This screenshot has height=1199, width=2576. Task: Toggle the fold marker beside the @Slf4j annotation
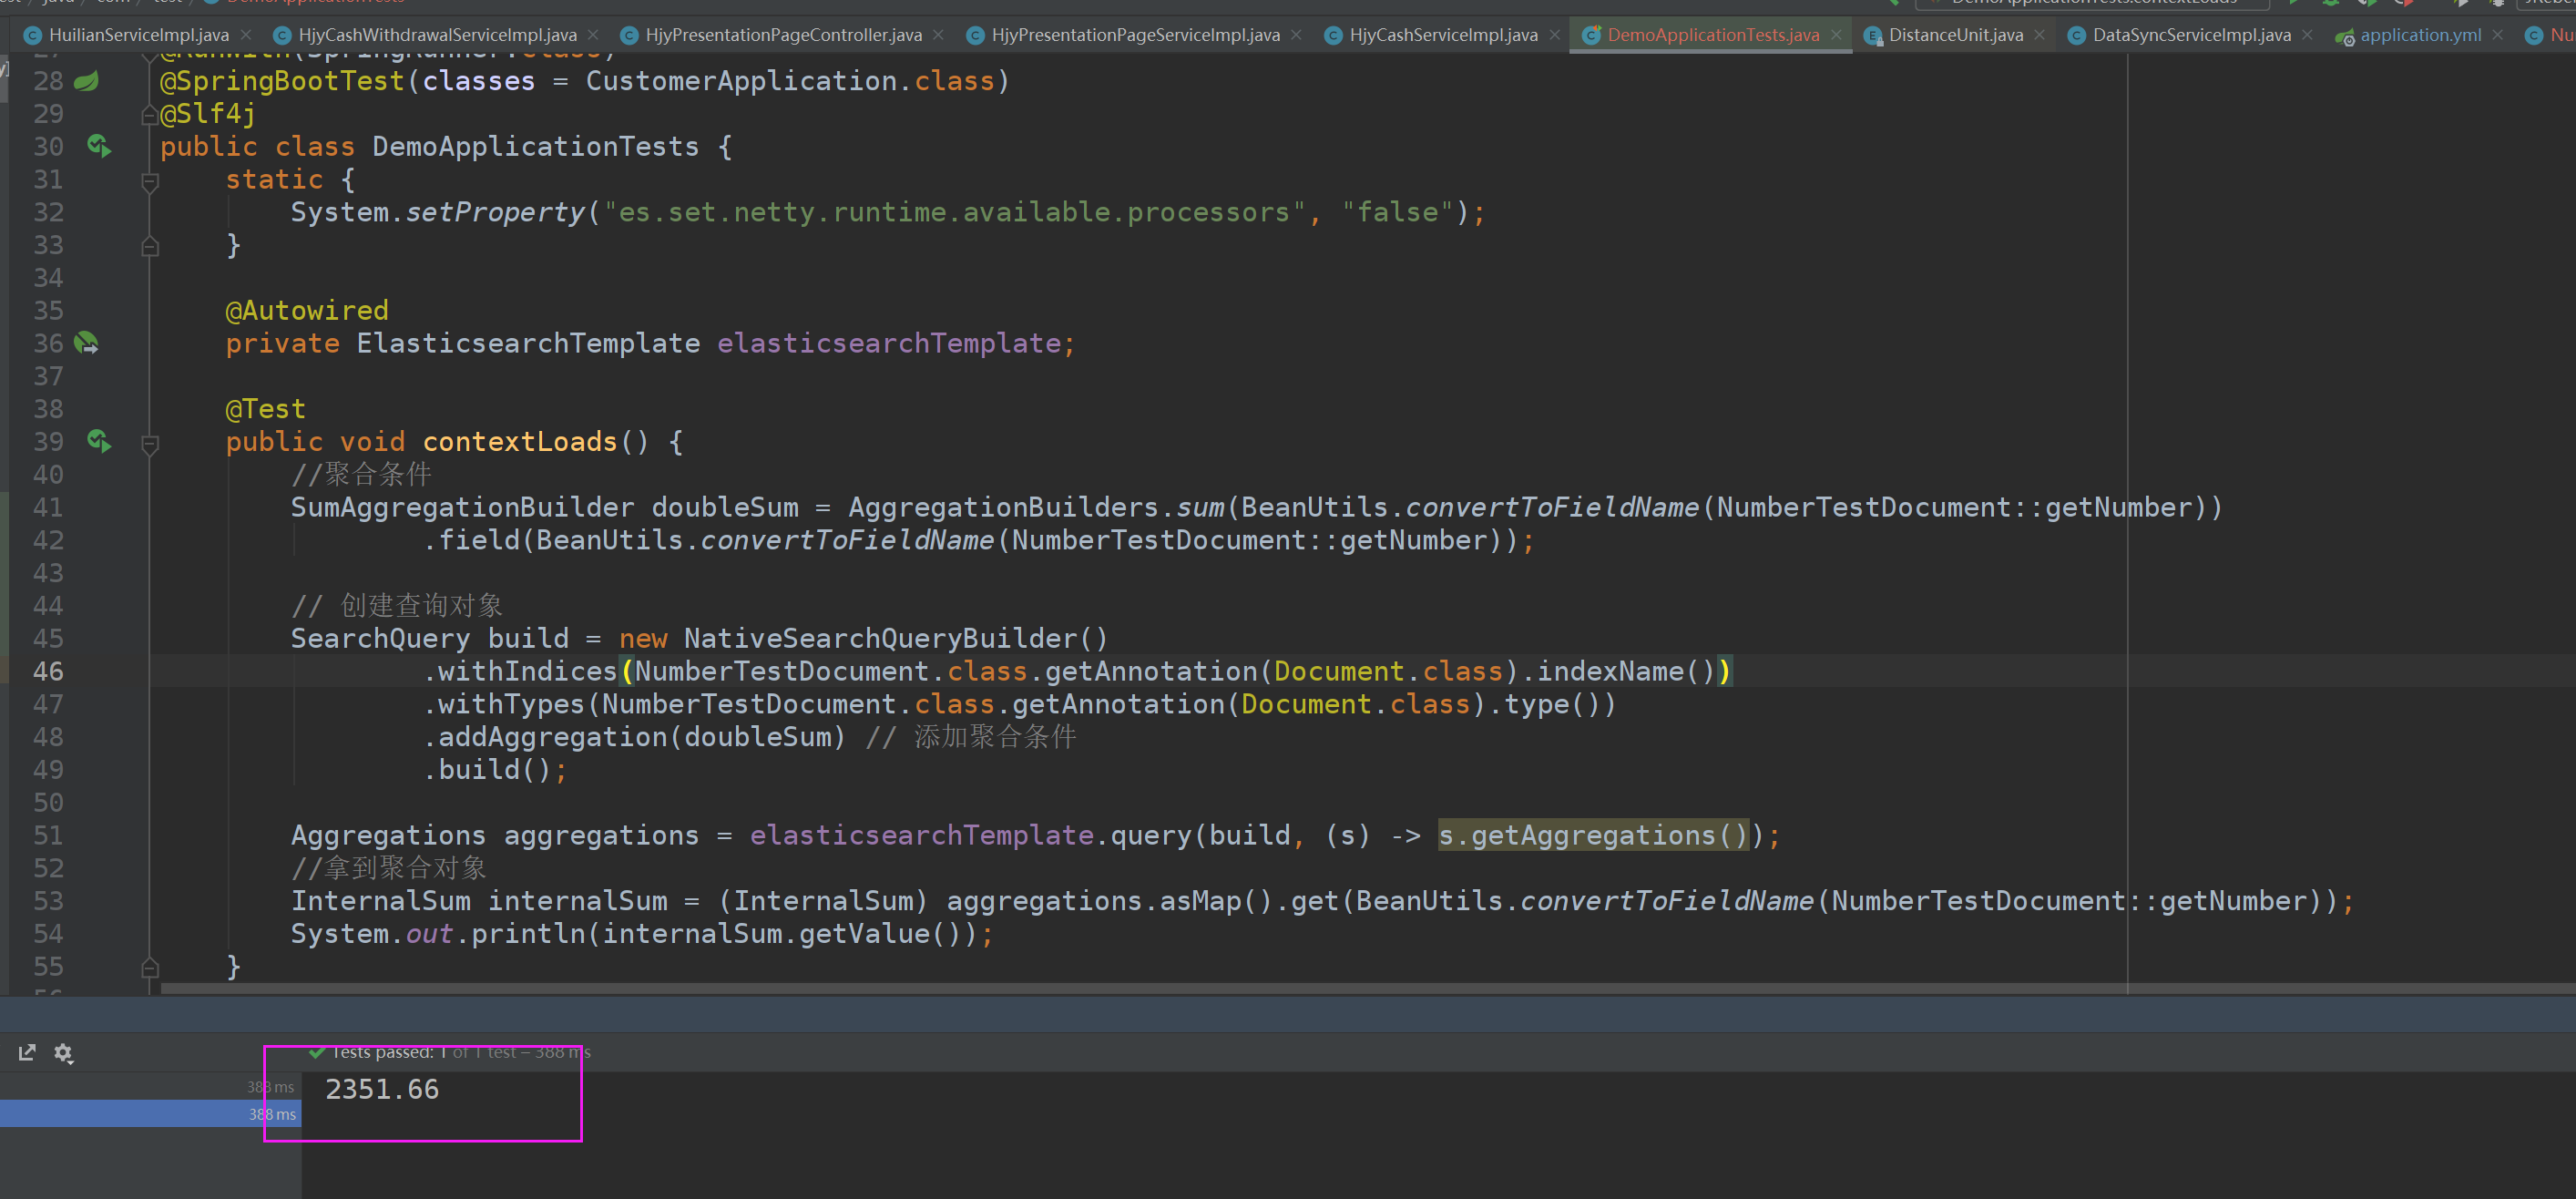pos(150,115)
